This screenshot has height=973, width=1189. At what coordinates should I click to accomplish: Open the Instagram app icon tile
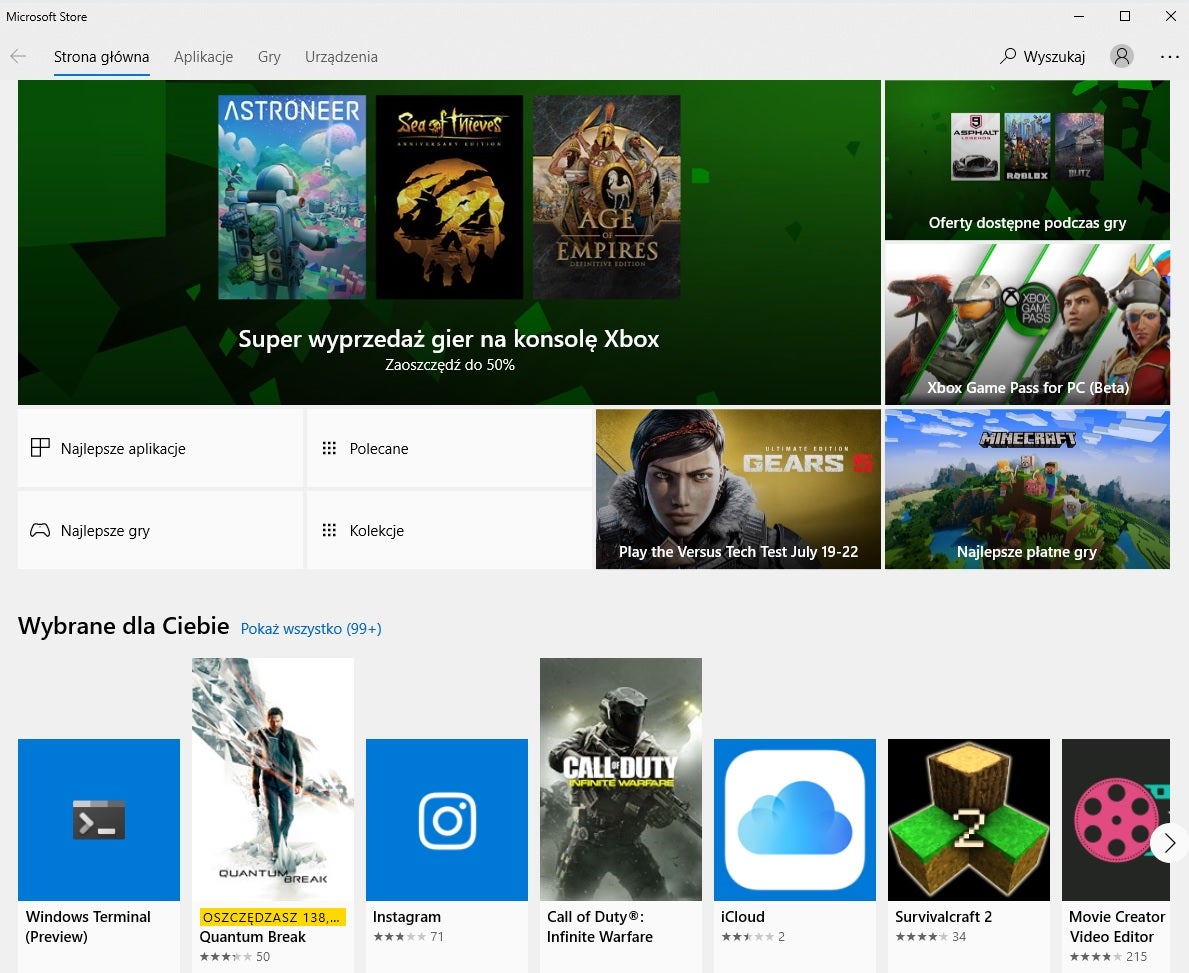pyautogui.click(x=447, y=820)
